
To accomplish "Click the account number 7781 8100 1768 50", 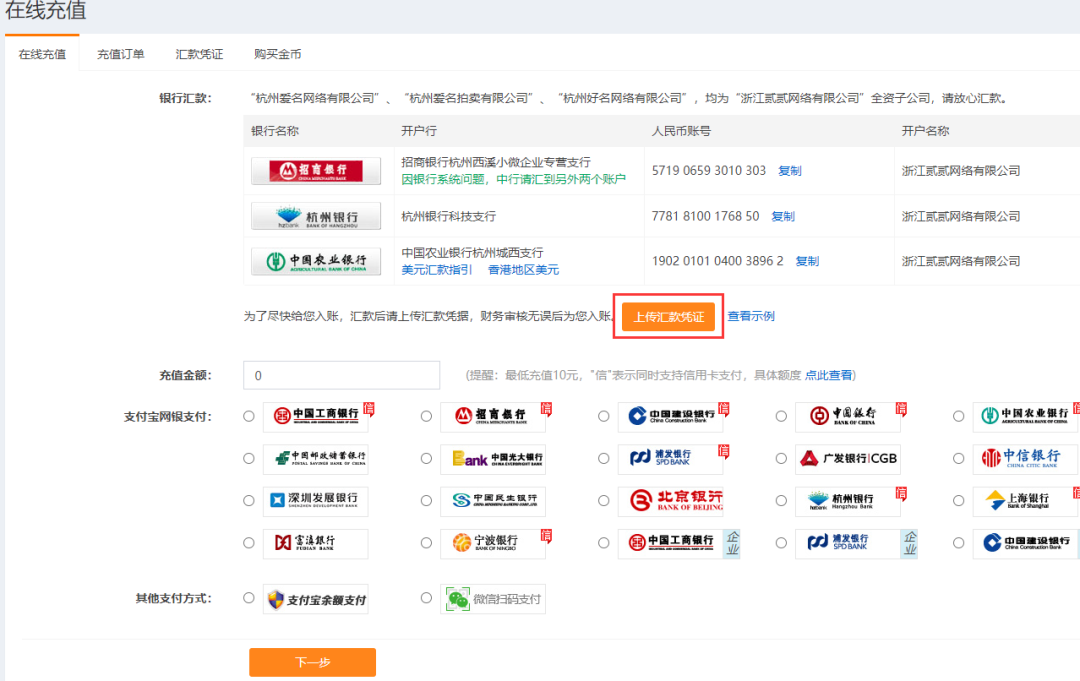I will 705,216.
